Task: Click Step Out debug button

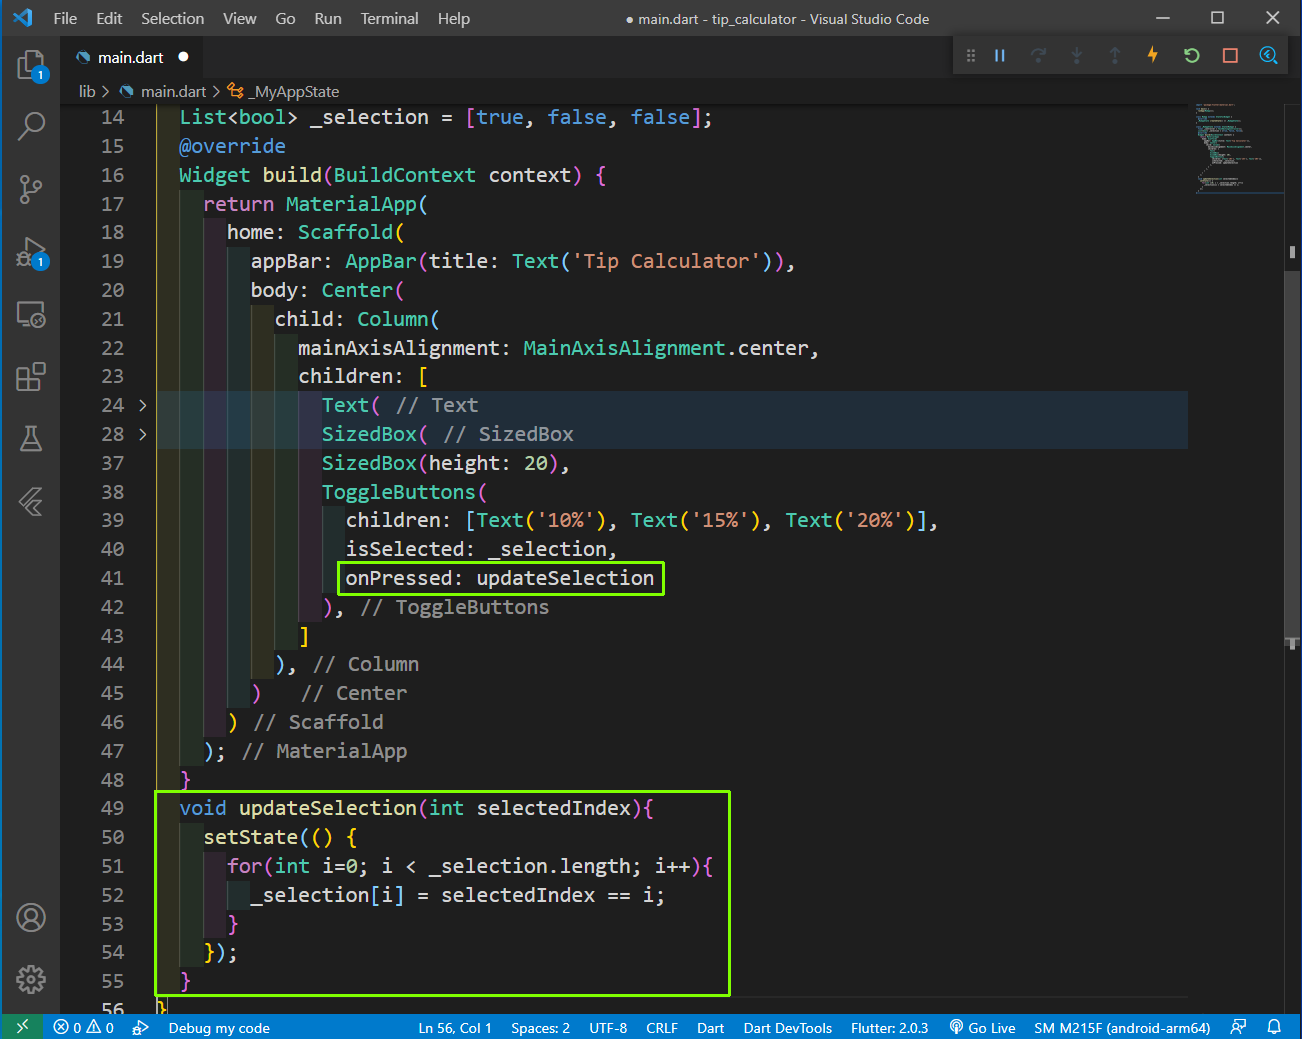Action: [1114, 56]
